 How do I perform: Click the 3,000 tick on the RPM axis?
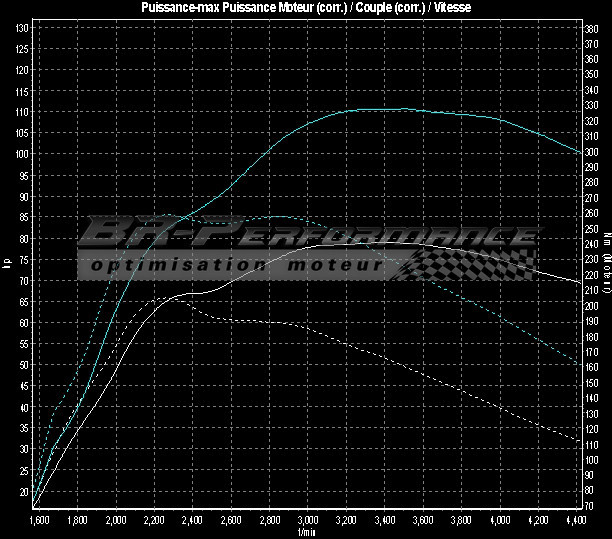308,521
